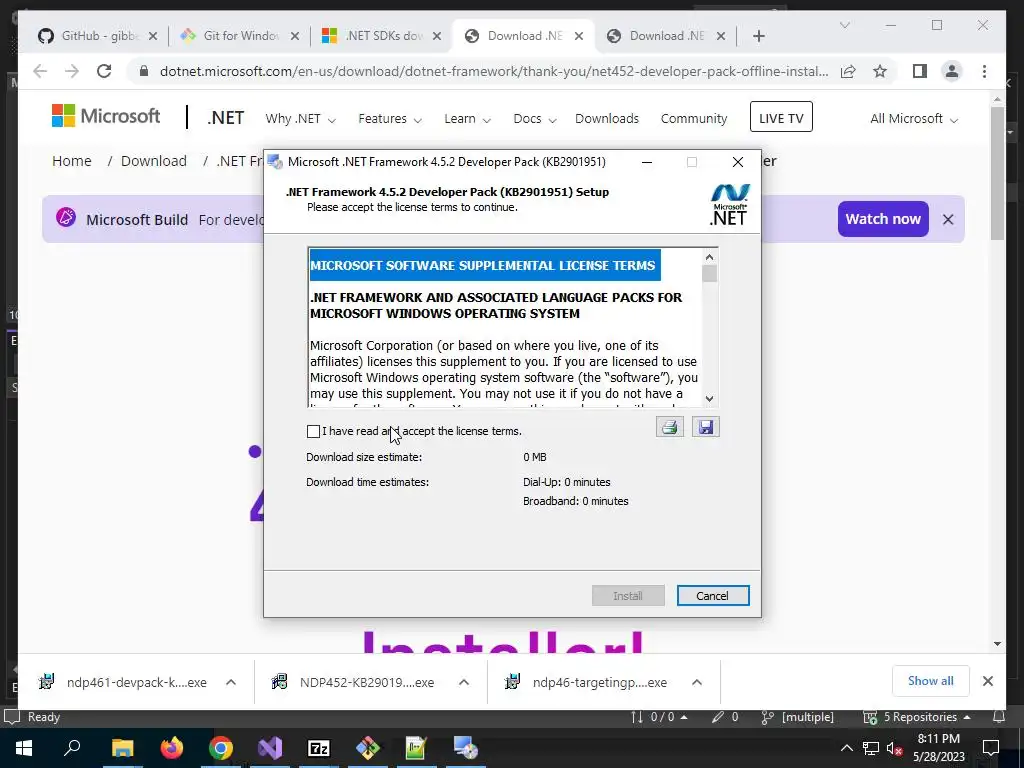Click Watch now button
Viewport: 1024px width, 768px height.
(883, 219)
